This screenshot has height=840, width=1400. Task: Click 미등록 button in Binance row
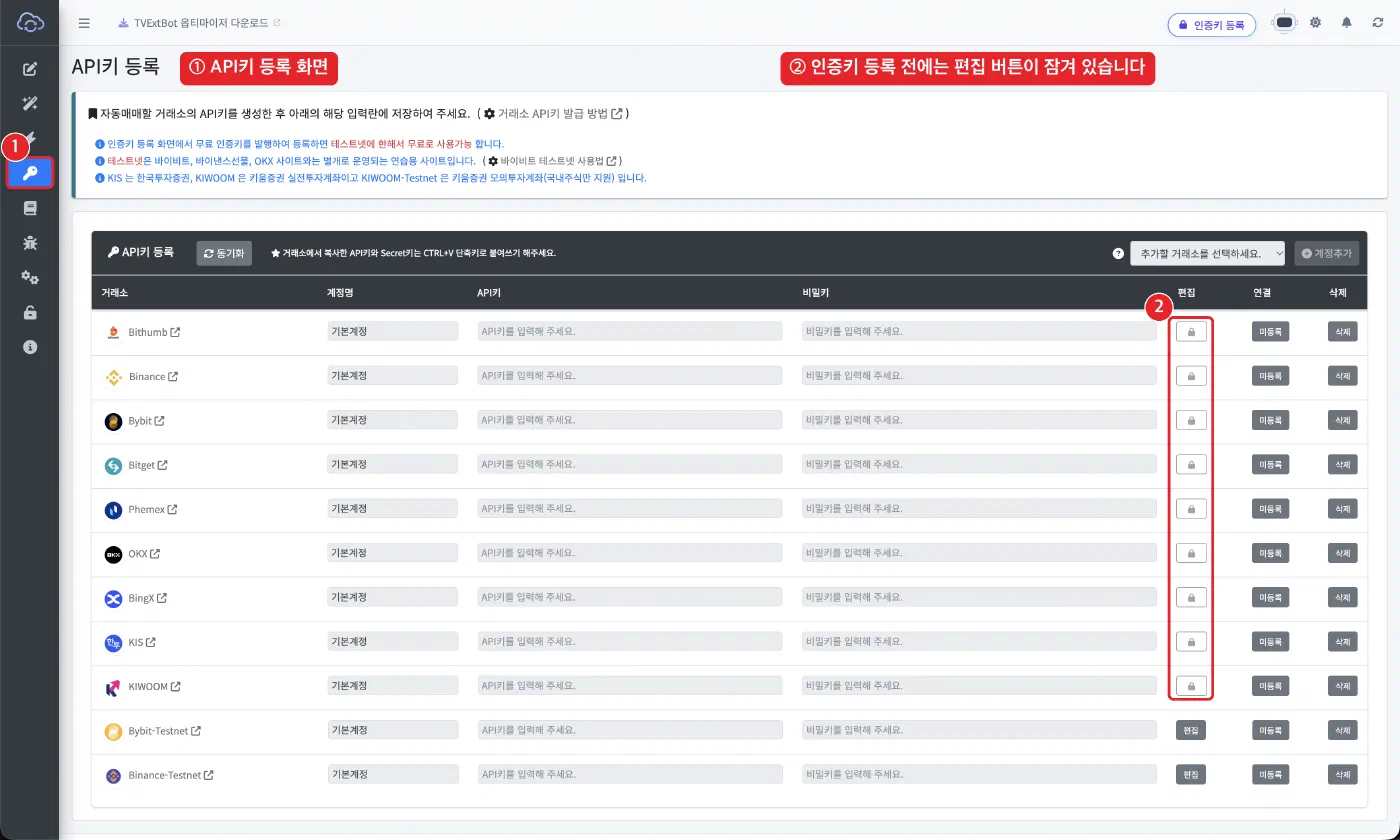point(1270,376)
